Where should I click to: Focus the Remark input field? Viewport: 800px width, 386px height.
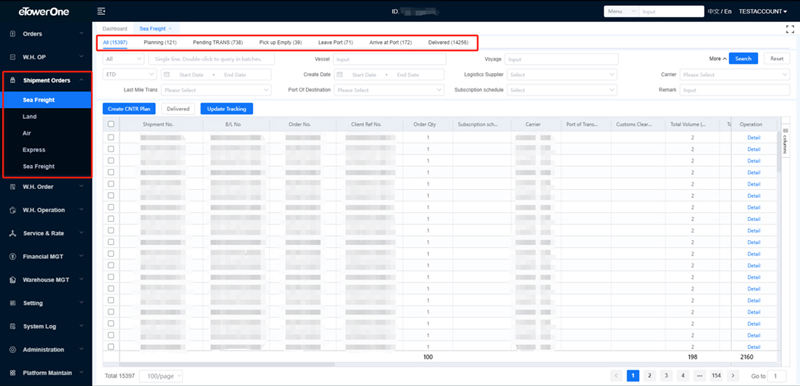(x=735, y=90)
